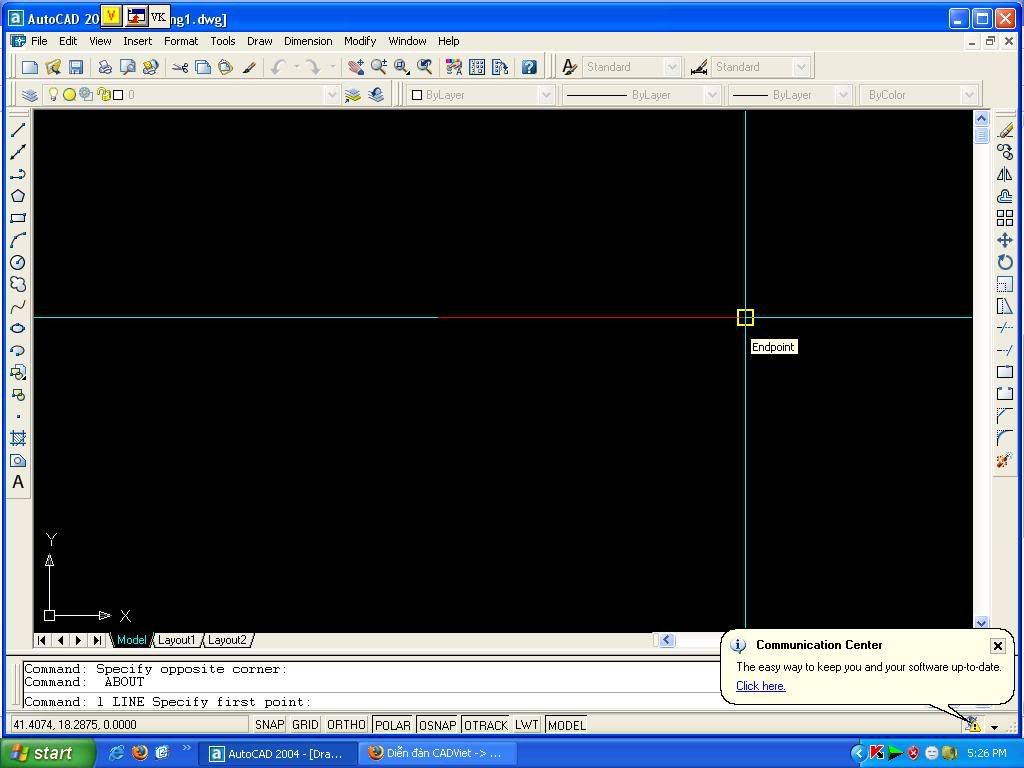This screenshot has height=768, width=1024.
Task: Toggle SNAP mode in status bar
Action: pos(270,725)
